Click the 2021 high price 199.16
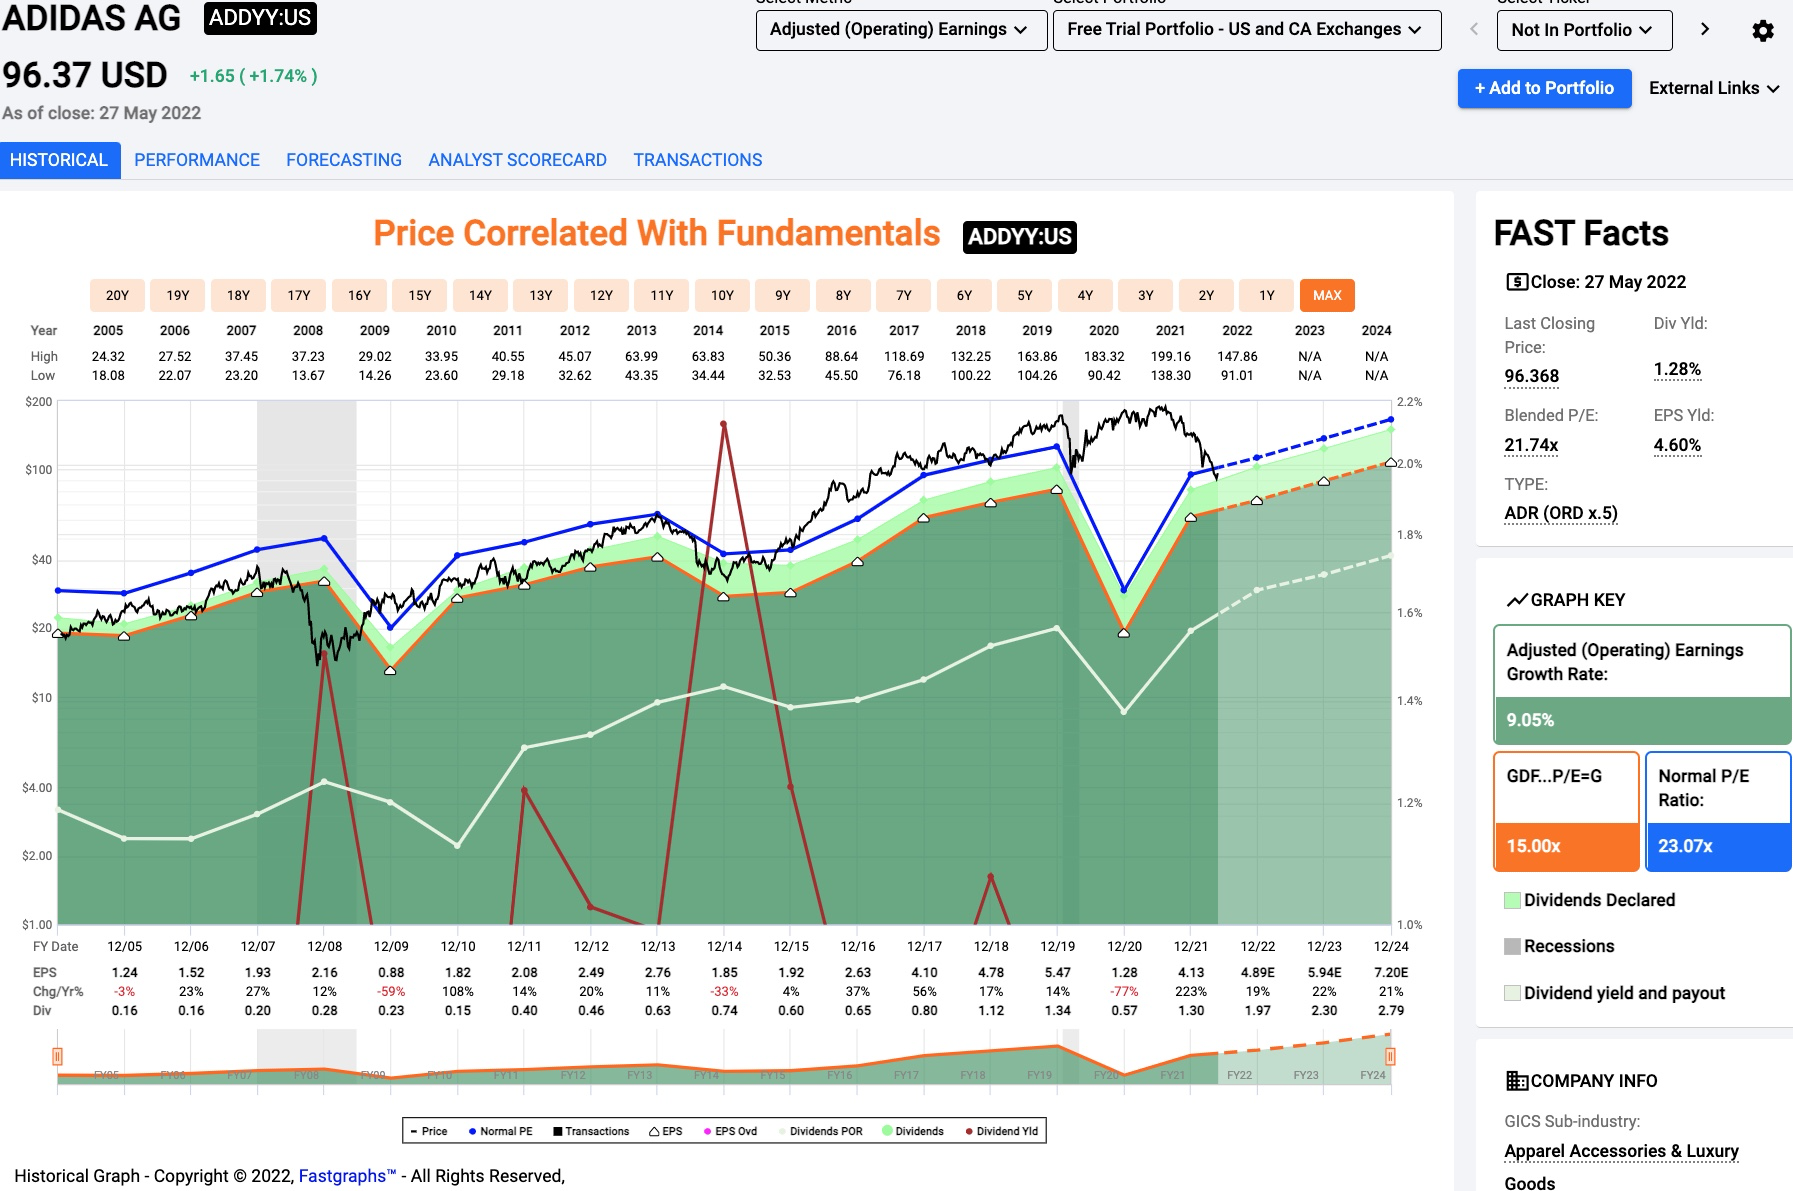1793x1191 pixels. [1170, 356]
